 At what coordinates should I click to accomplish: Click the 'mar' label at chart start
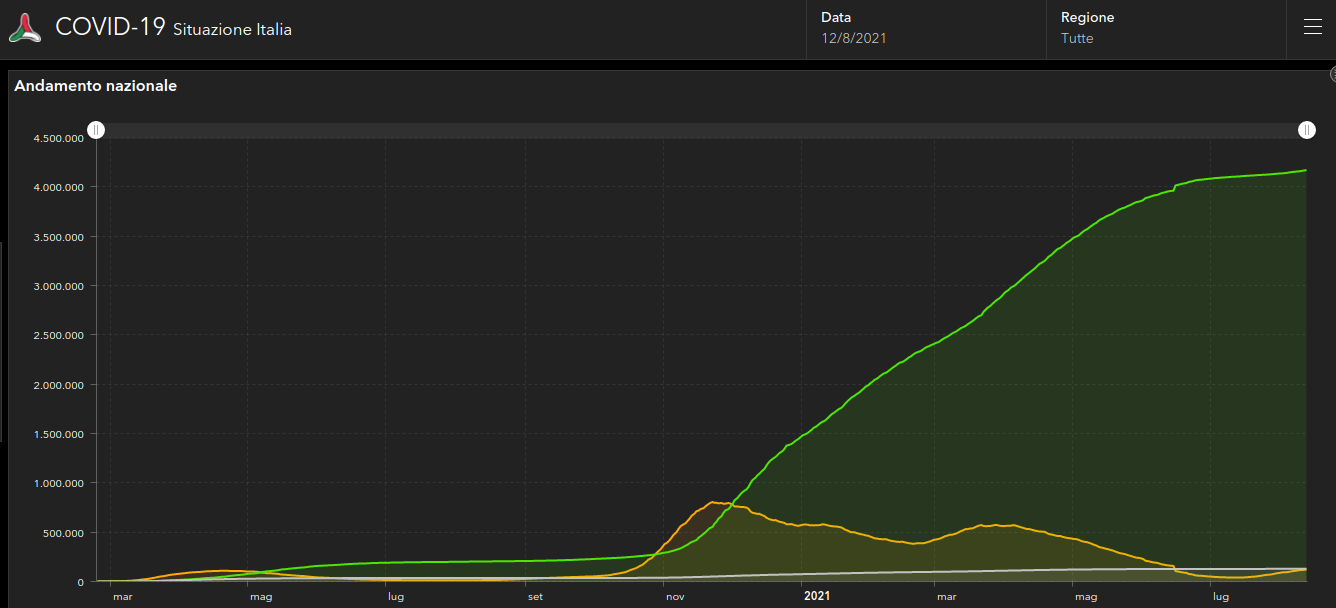point(122,597)
